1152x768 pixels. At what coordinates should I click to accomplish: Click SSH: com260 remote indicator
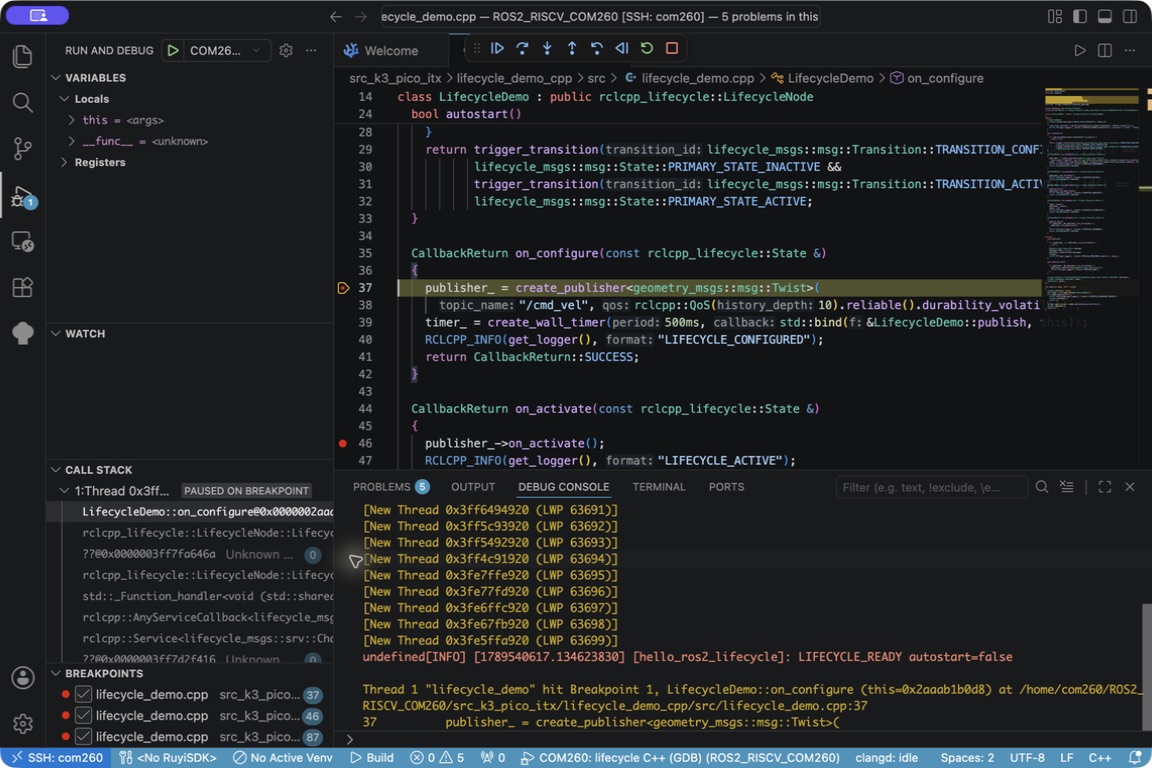pyautogui.click(x=57, y=758)
